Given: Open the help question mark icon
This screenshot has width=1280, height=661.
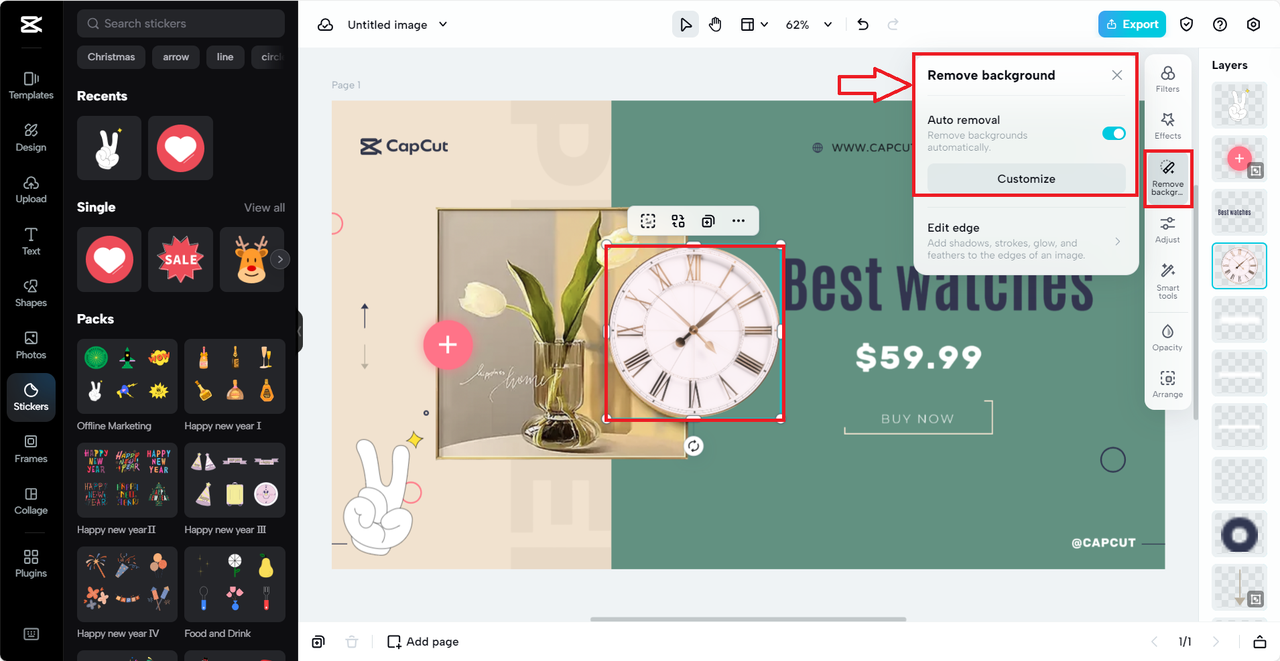Looking at the screenshot, I should 1220,25.
